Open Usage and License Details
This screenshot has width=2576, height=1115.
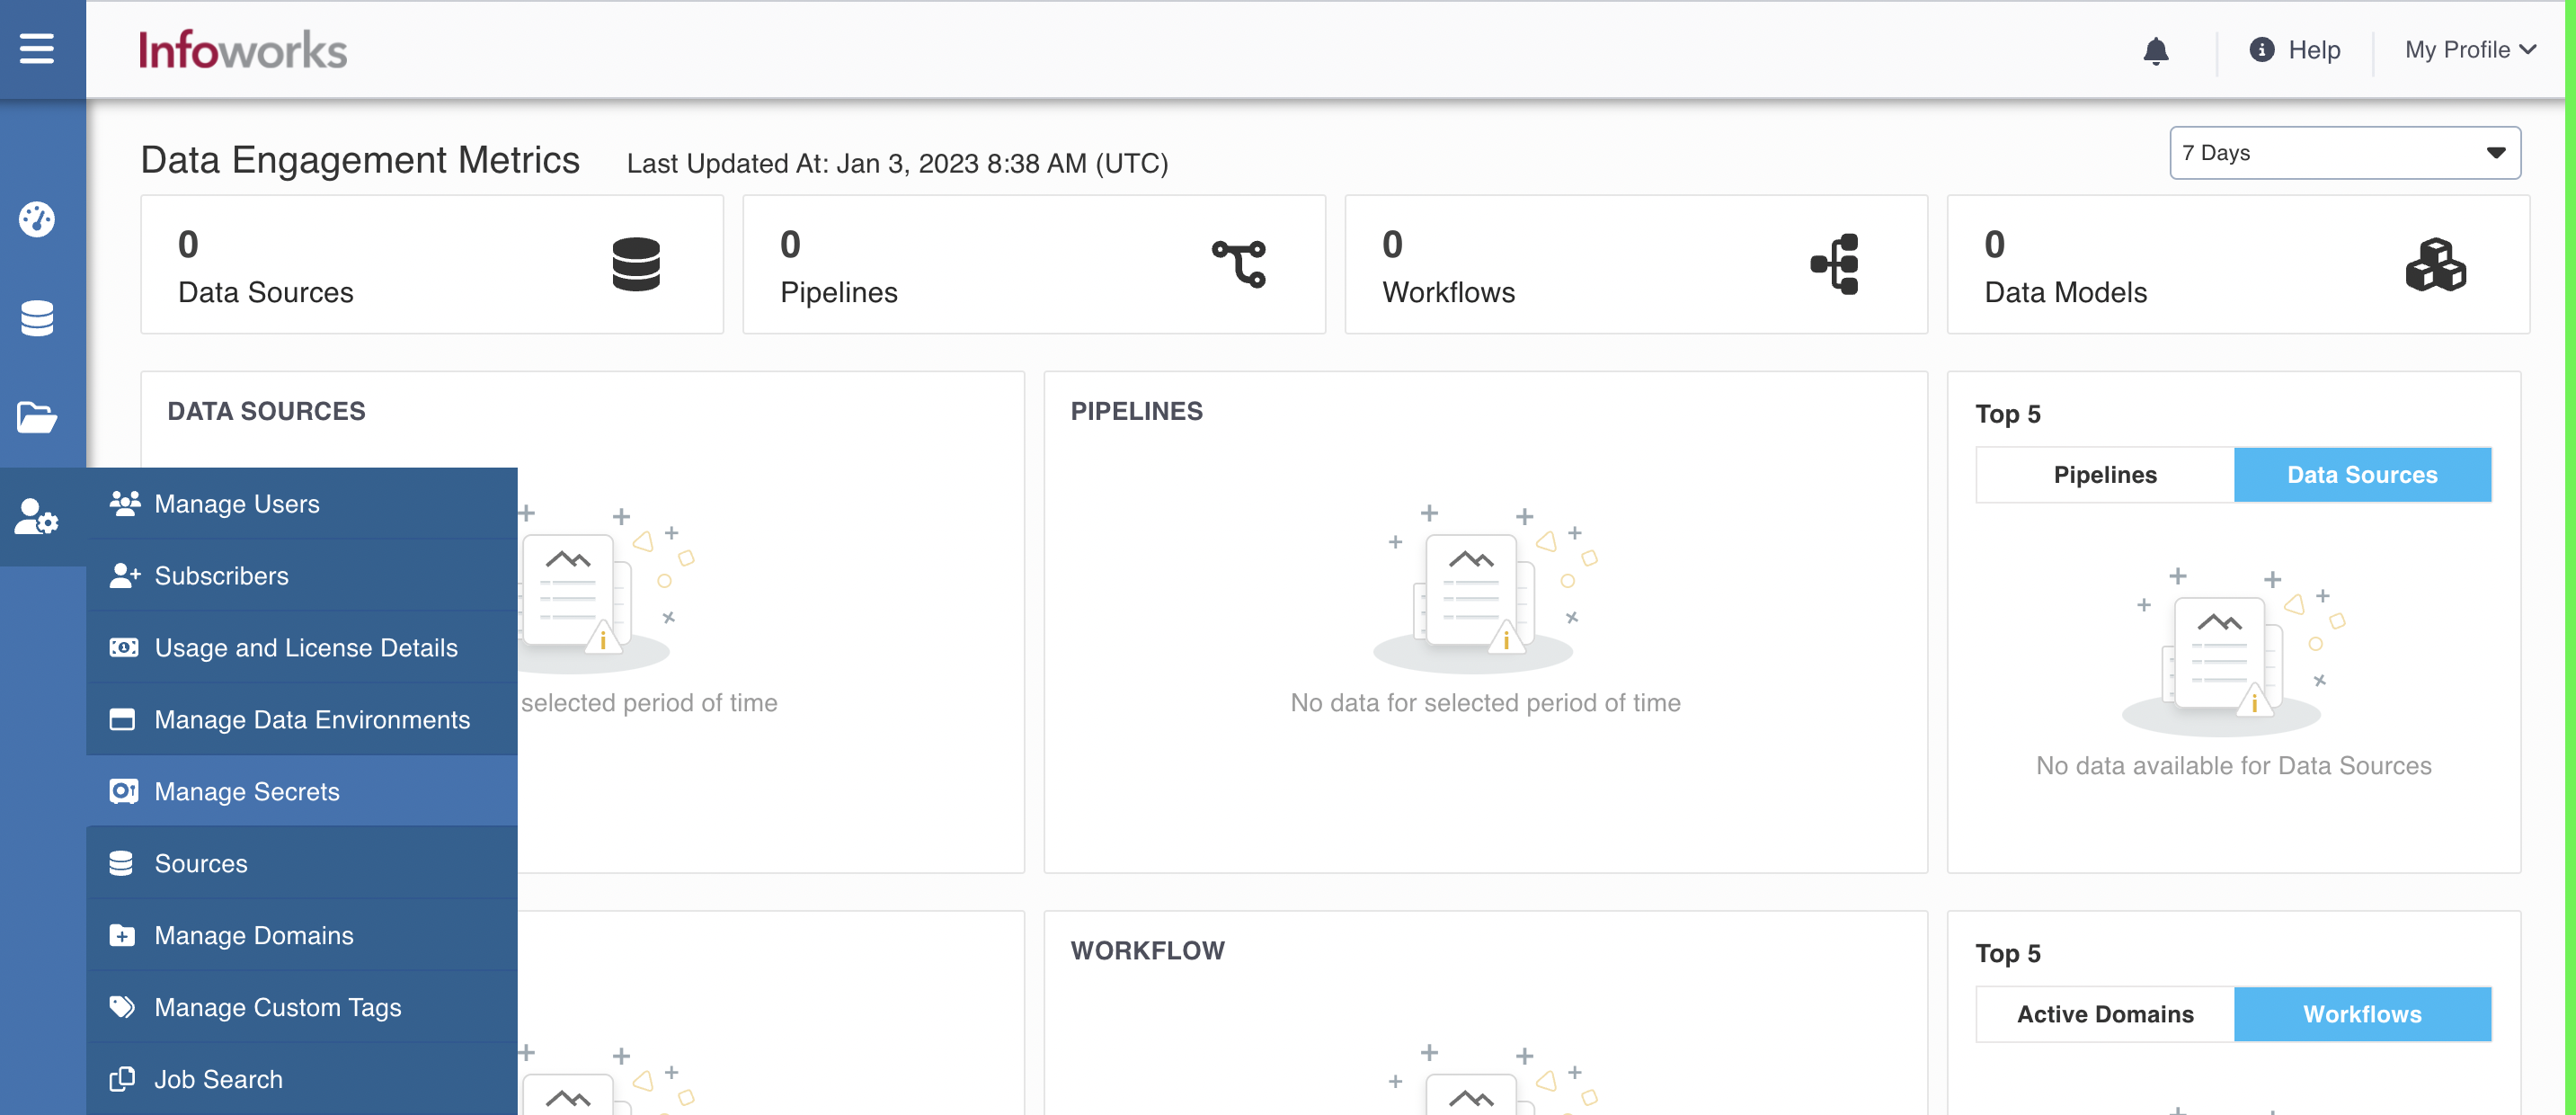click(302, 647)
